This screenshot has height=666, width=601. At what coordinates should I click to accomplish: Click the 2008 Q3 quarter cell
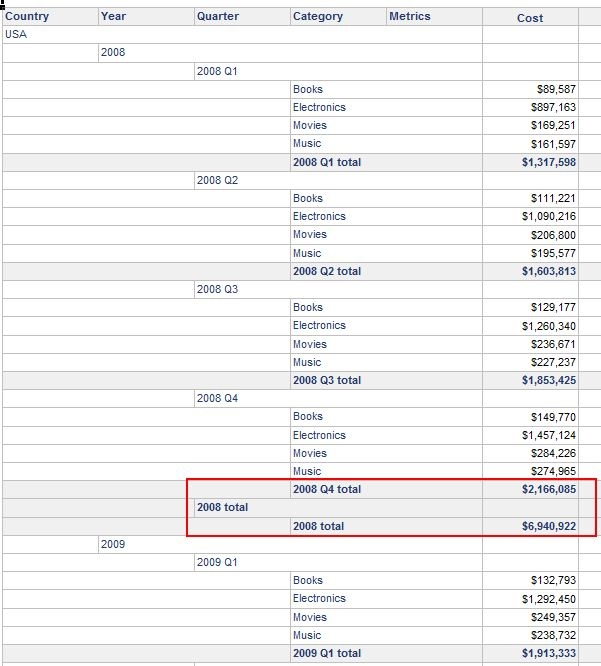(217, 289)
